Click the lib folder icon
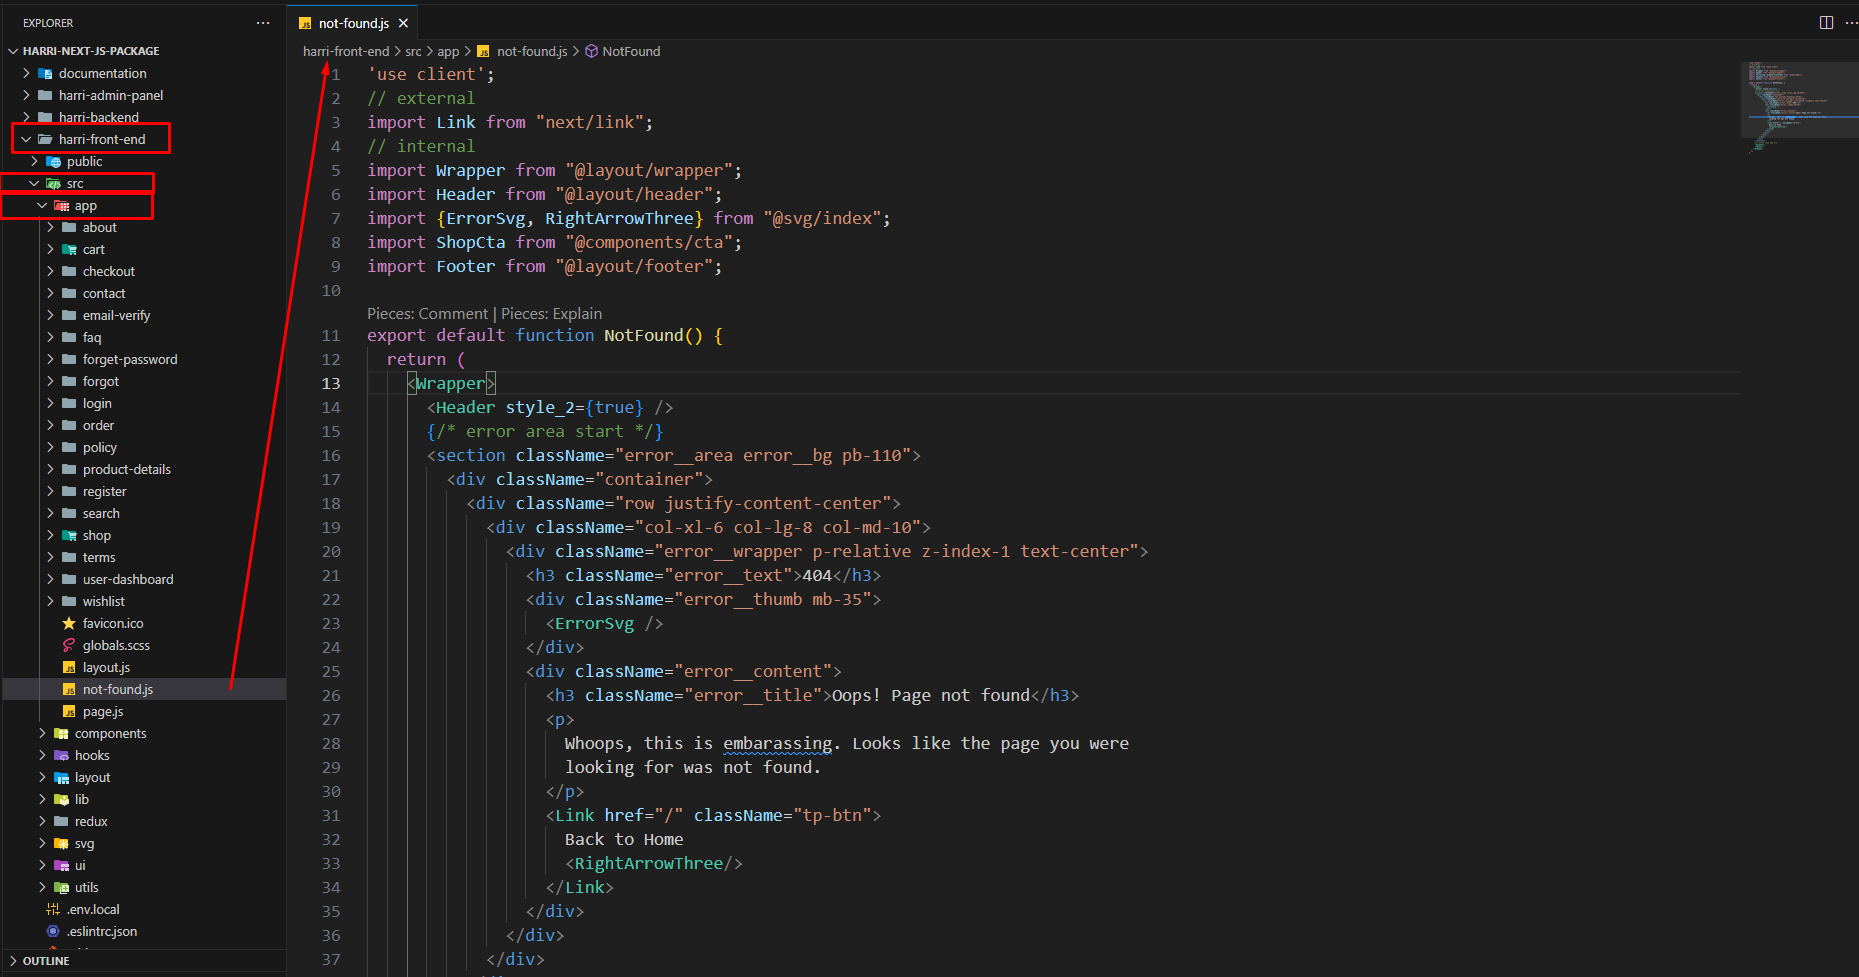 (61, 799)
